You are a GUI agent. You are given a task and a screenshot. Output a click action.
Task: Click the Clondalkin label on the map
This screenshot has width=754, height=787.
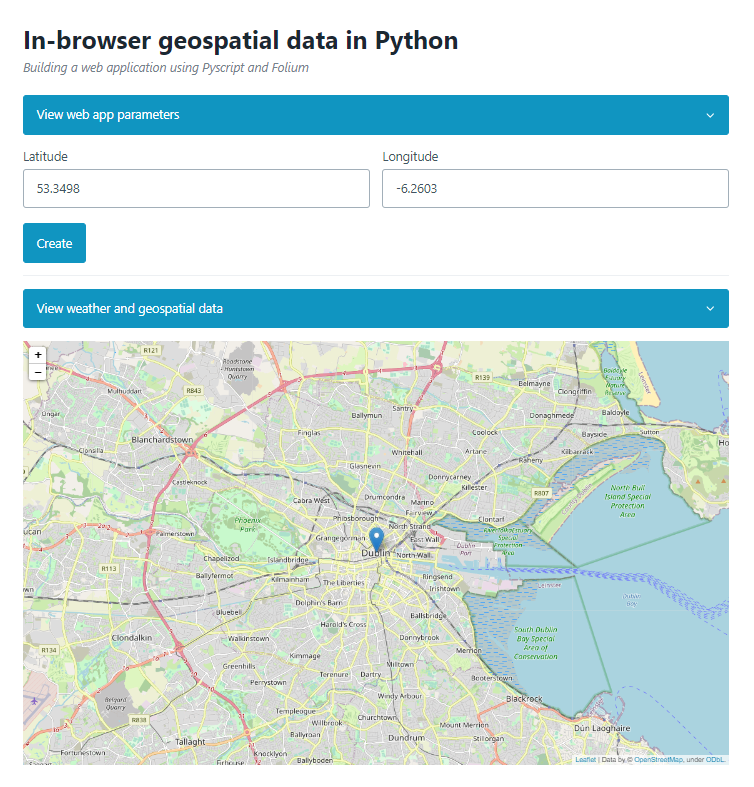[x=132, y=637]
